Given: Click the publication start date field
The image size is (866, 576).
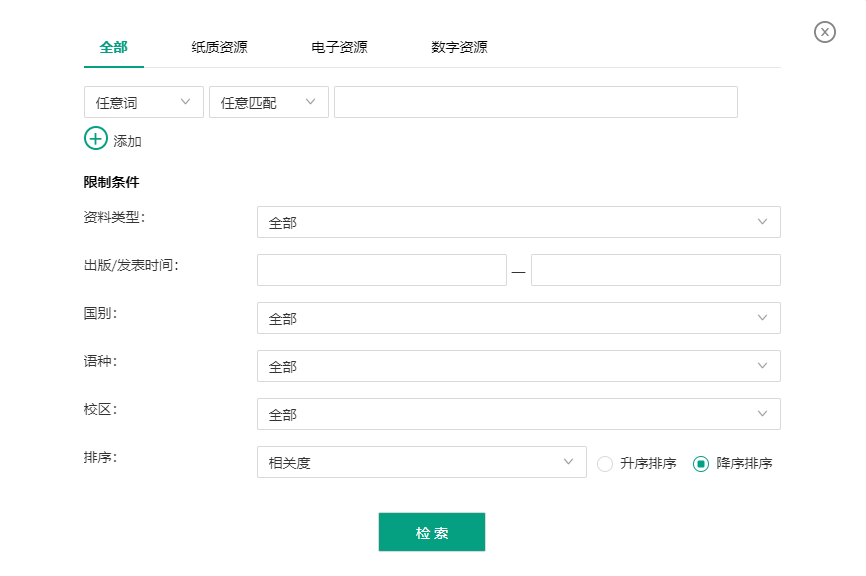Looking at the screenshot, I should [381, 270].
